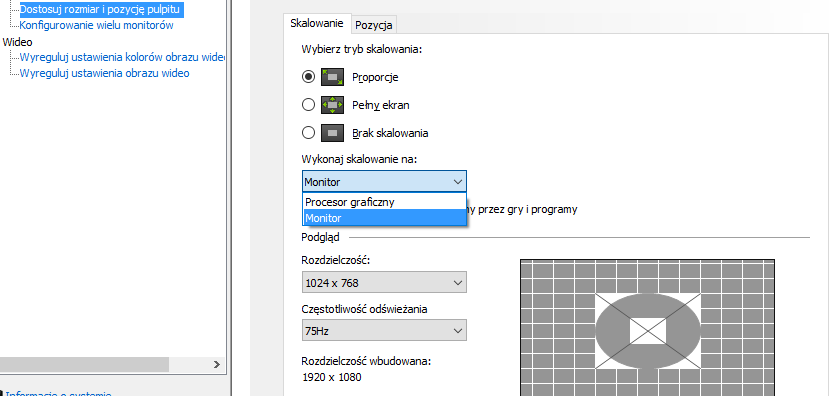Switch to the Pozycja tab
829x396 pixels.
[x=374, y=25]
